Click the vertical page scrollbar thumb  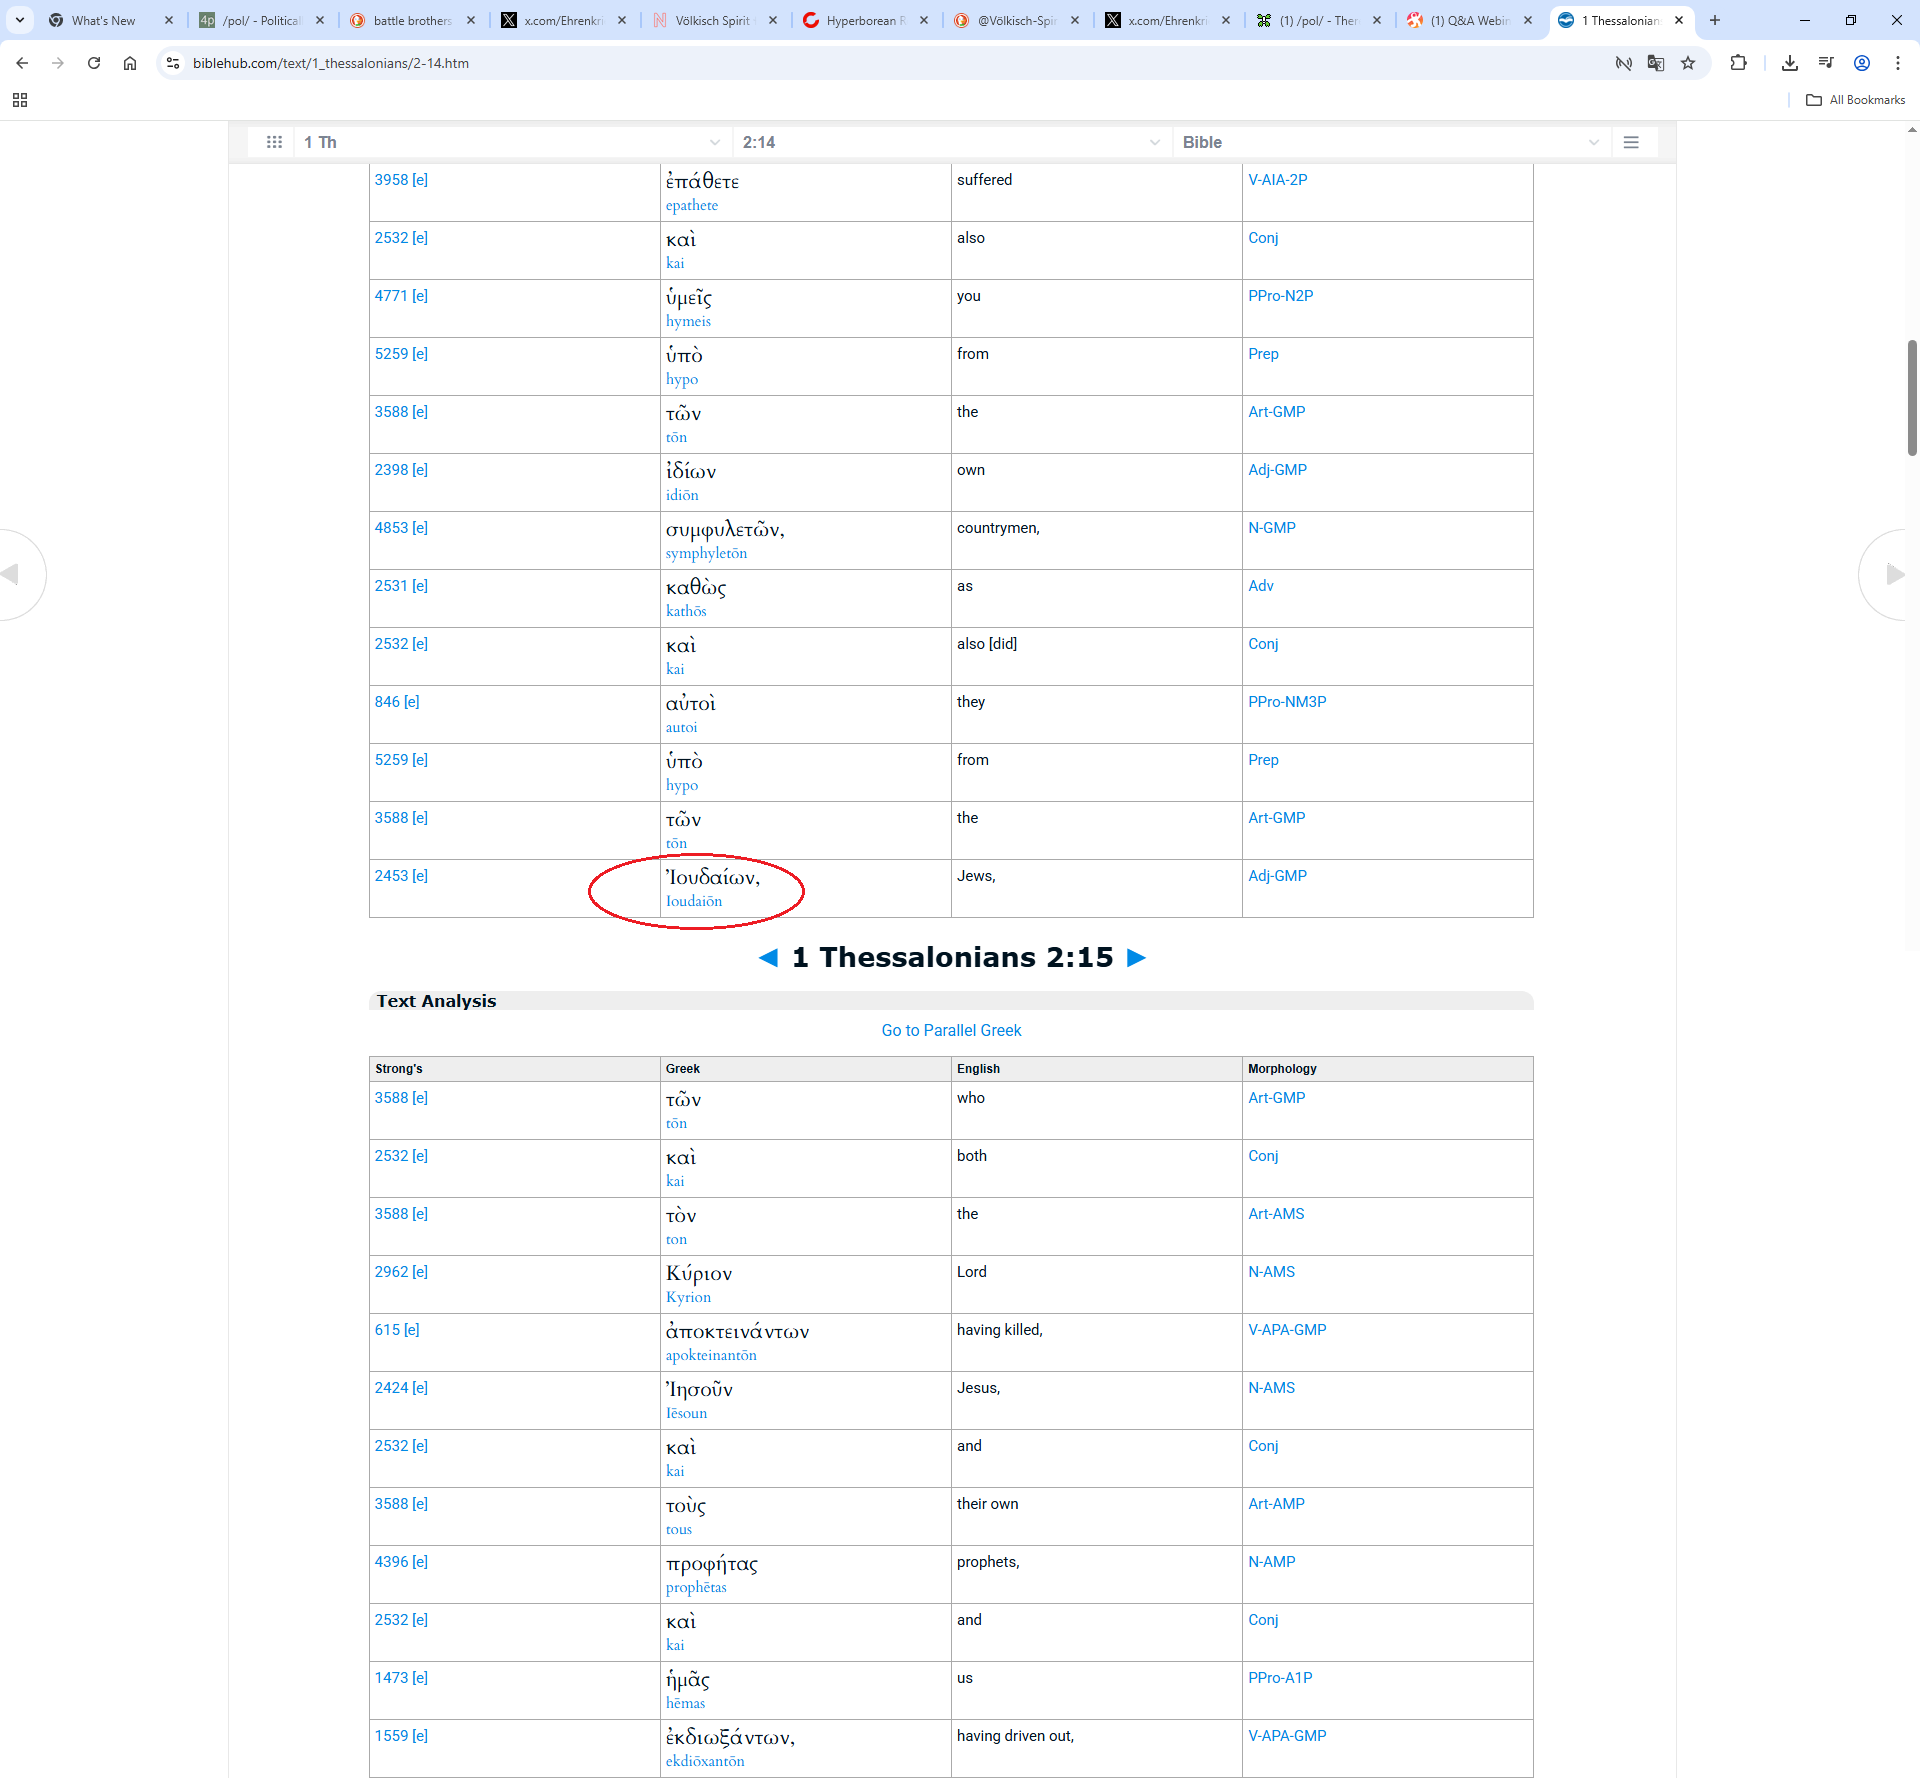click(1912, 398)
